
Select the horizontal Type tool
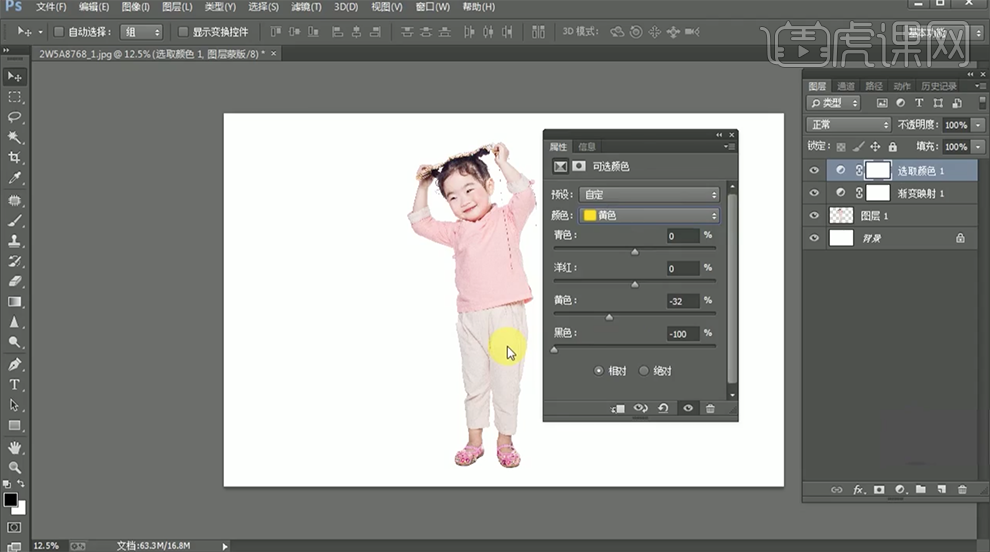click(x=15, y=384)
